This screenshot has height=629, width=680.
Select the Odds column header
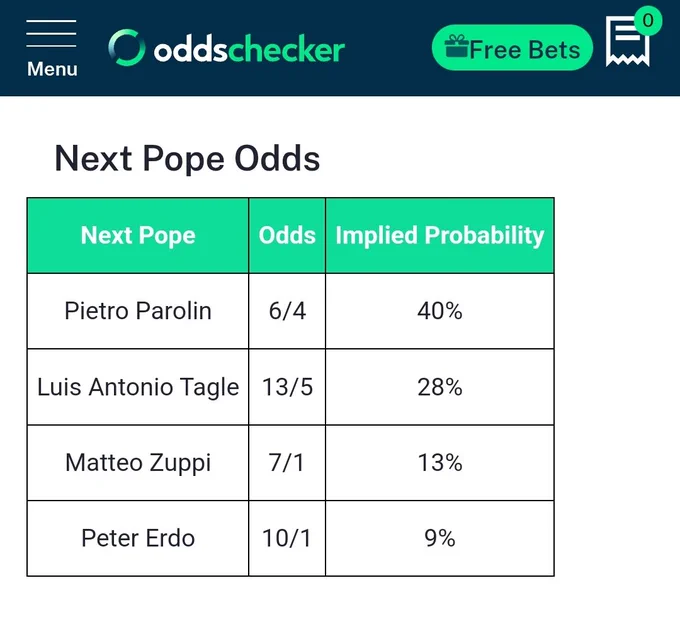(x=287, y=236)
